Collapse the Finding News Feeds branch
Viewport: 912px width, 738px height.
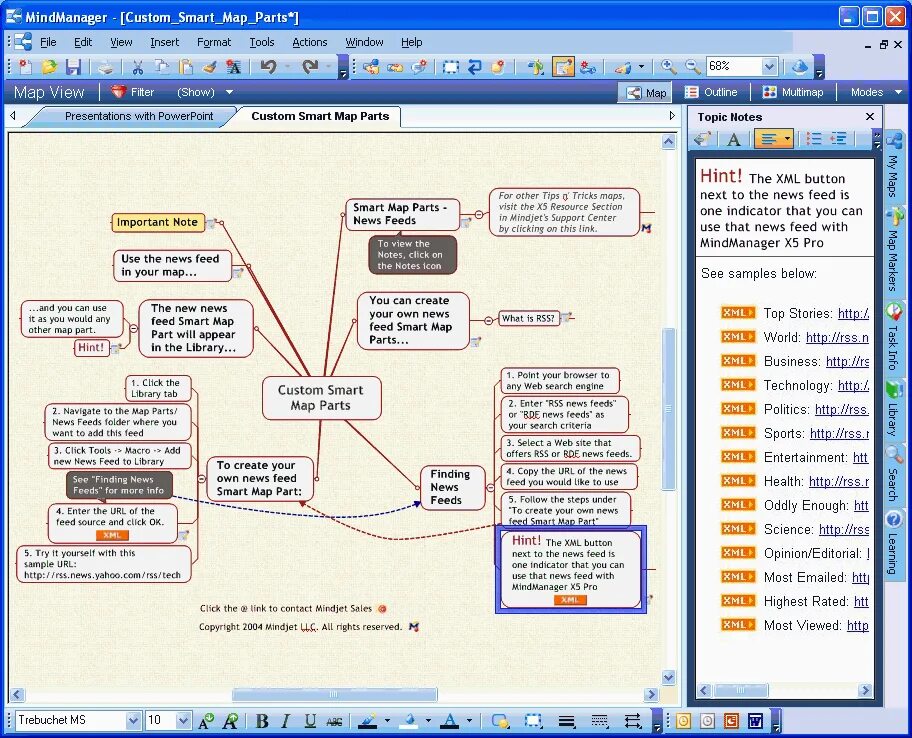pyautogui.click(x=490, y=487)
